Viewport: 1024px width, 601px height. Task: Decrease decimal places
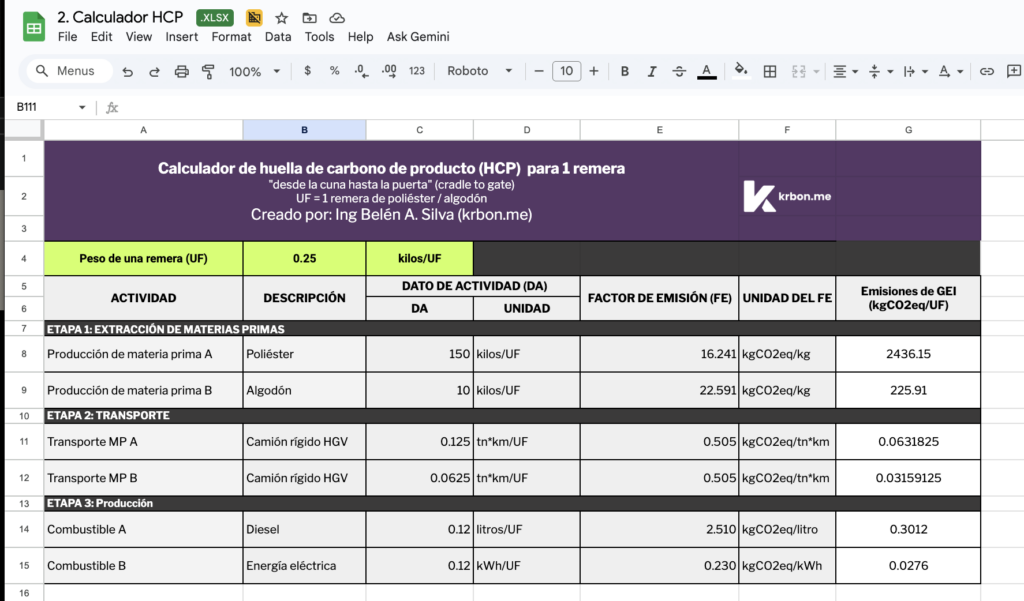360,71
